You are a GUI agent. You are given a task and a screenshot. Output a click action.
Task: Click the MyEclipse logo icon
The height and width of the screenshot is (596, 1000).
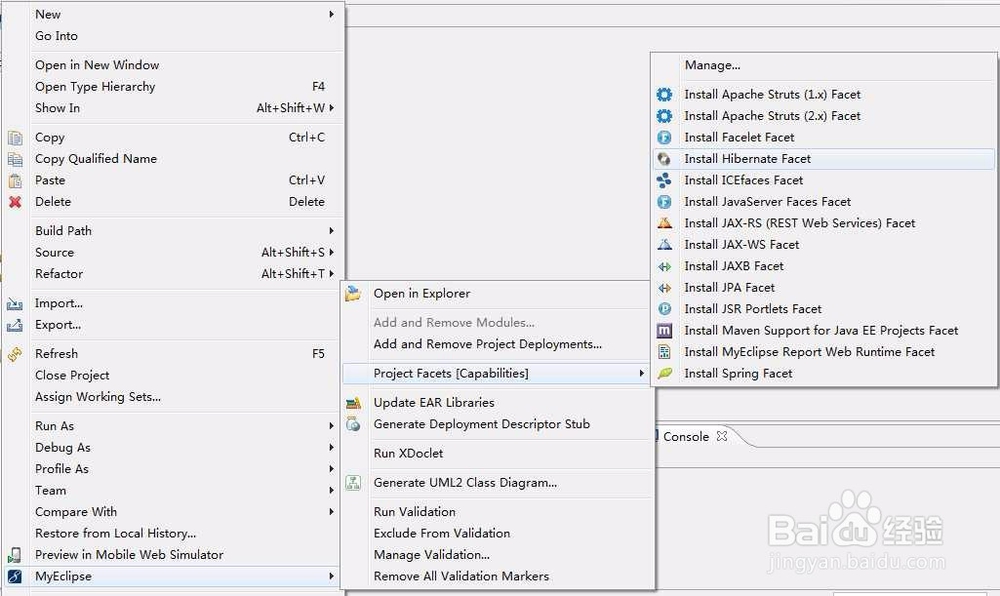[x=15, y=576]
